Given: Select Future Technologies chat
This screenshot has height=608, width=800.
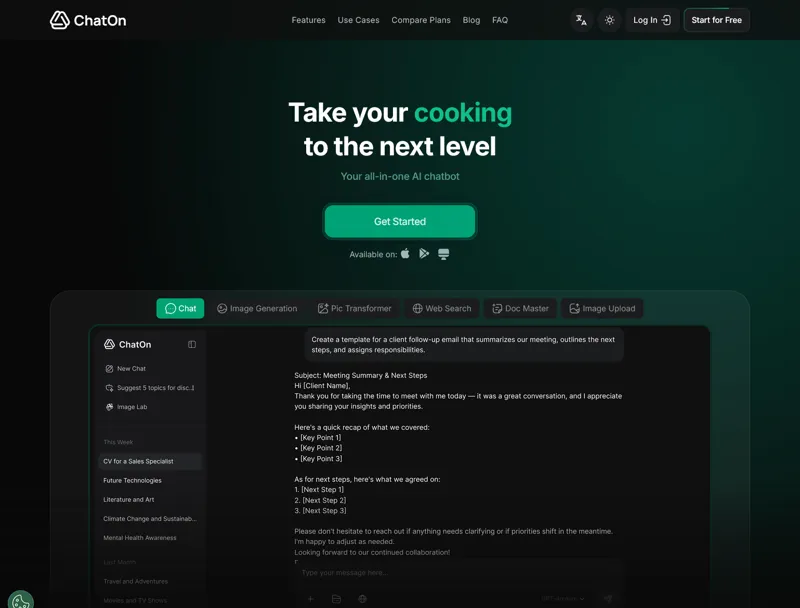Looking at the screenshot, I should [x=132, y=480].
